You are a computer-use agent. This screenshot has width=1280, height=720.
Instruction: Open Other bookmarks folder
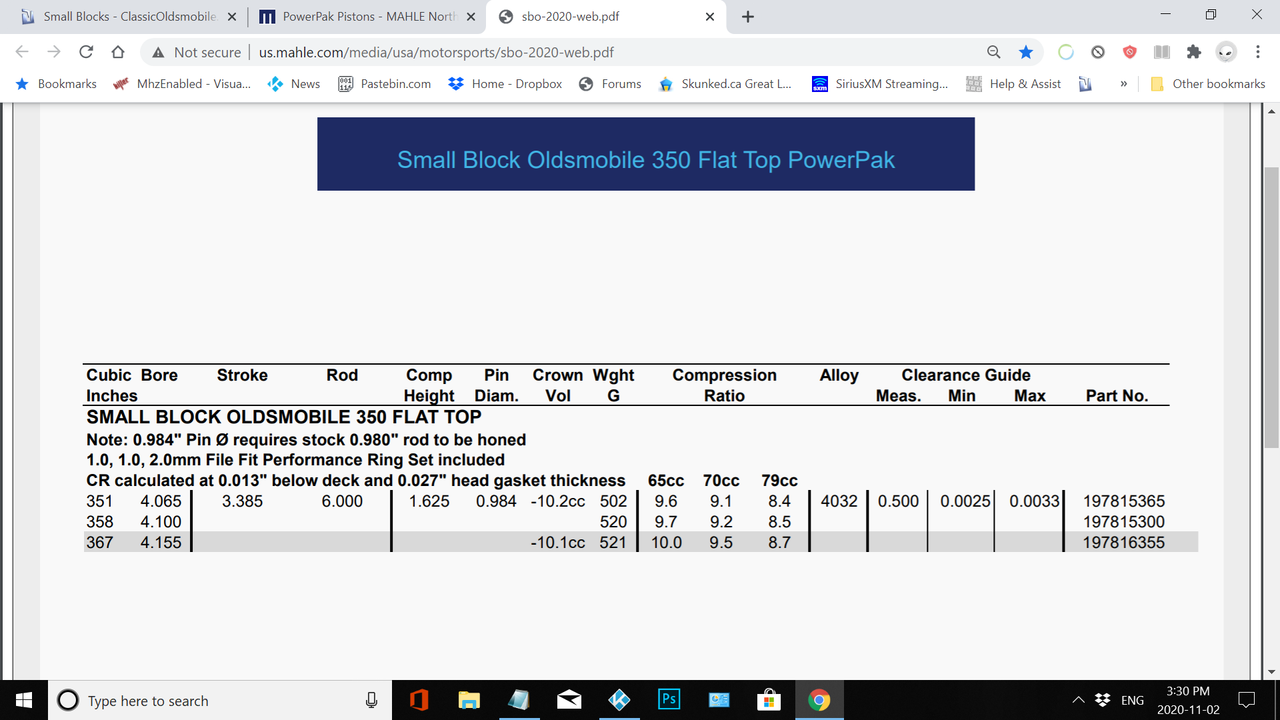tap(1208, 84)
